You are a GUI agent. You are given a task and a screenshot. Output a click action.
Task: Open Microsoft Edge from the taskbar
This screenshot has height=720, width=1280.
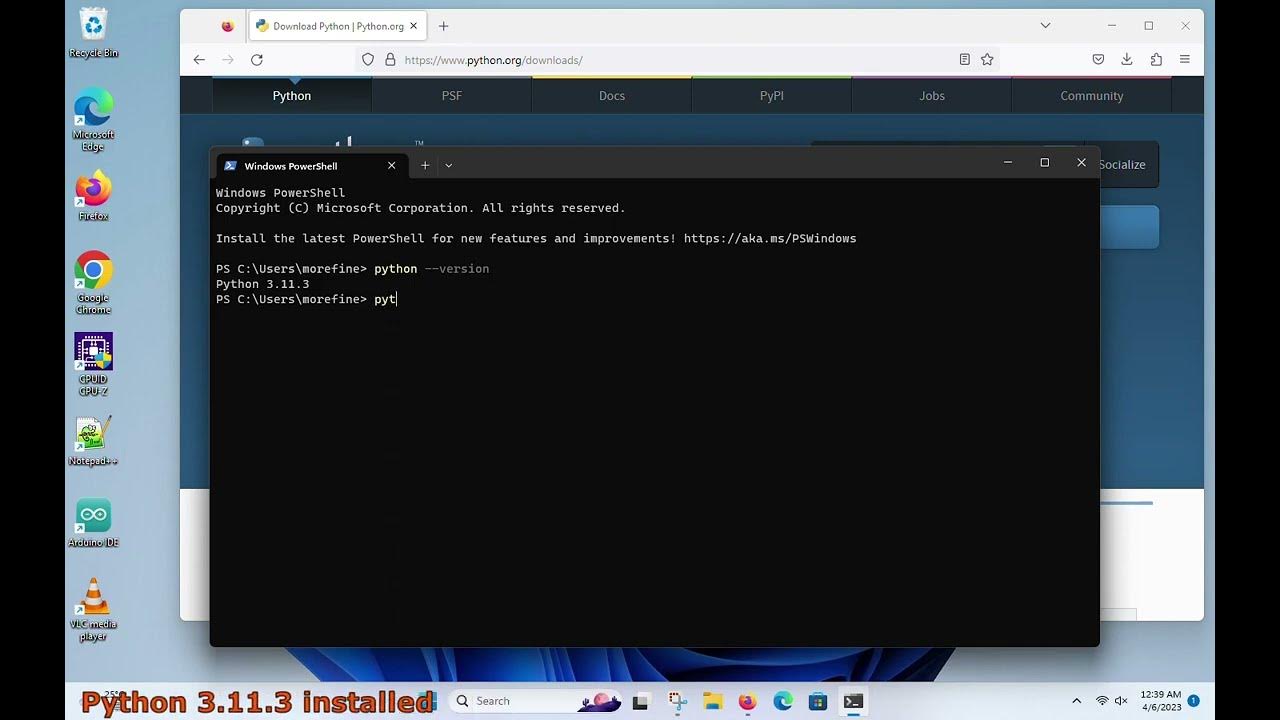783,701
